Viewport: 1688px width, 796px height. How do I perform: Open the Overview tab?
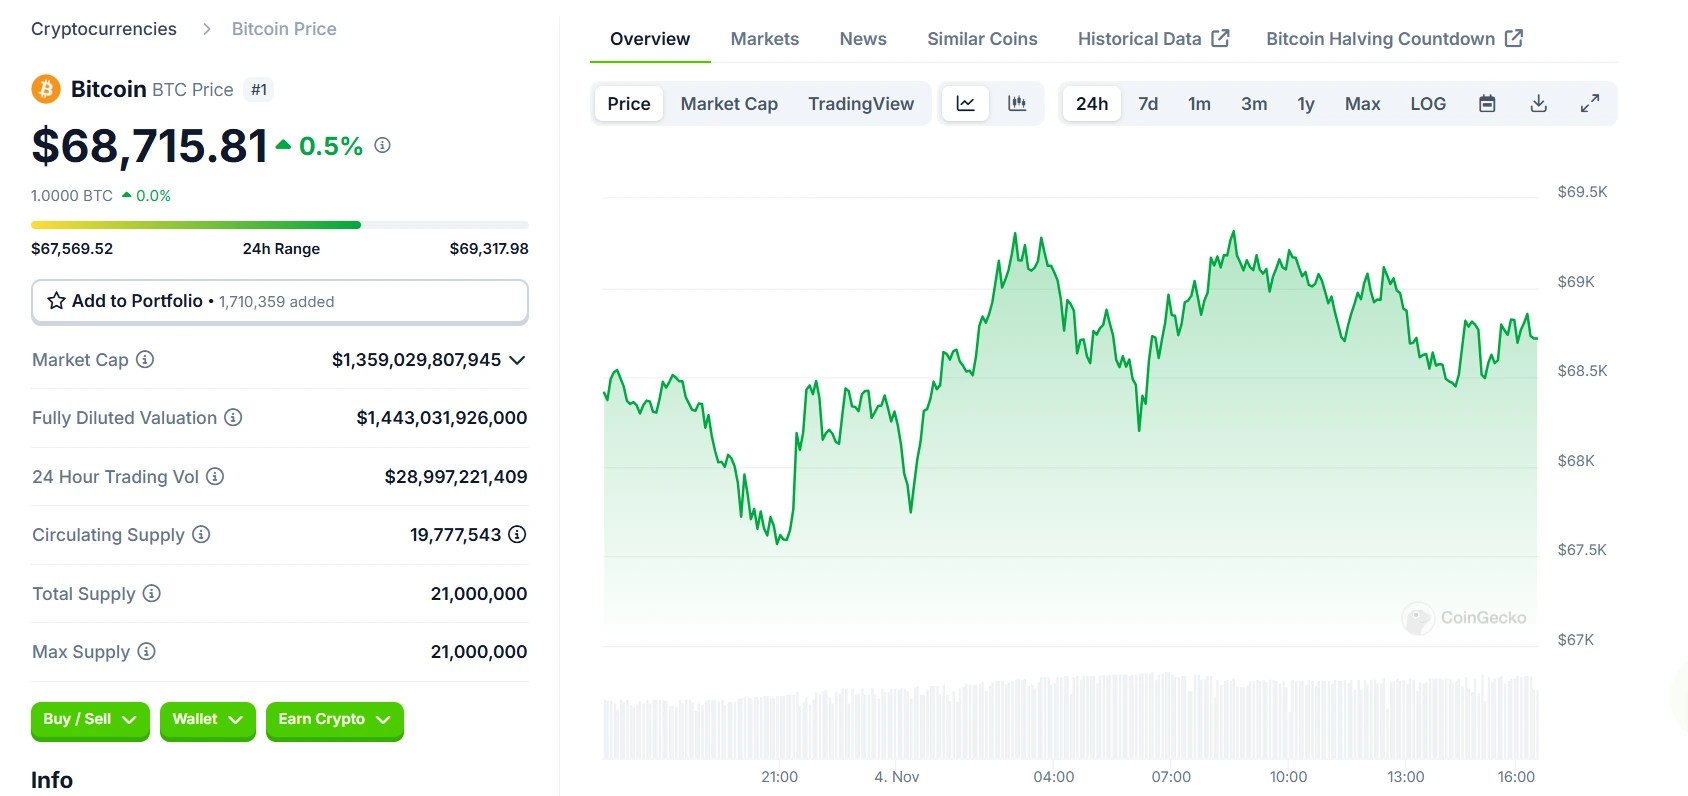(x=650, y=39)
